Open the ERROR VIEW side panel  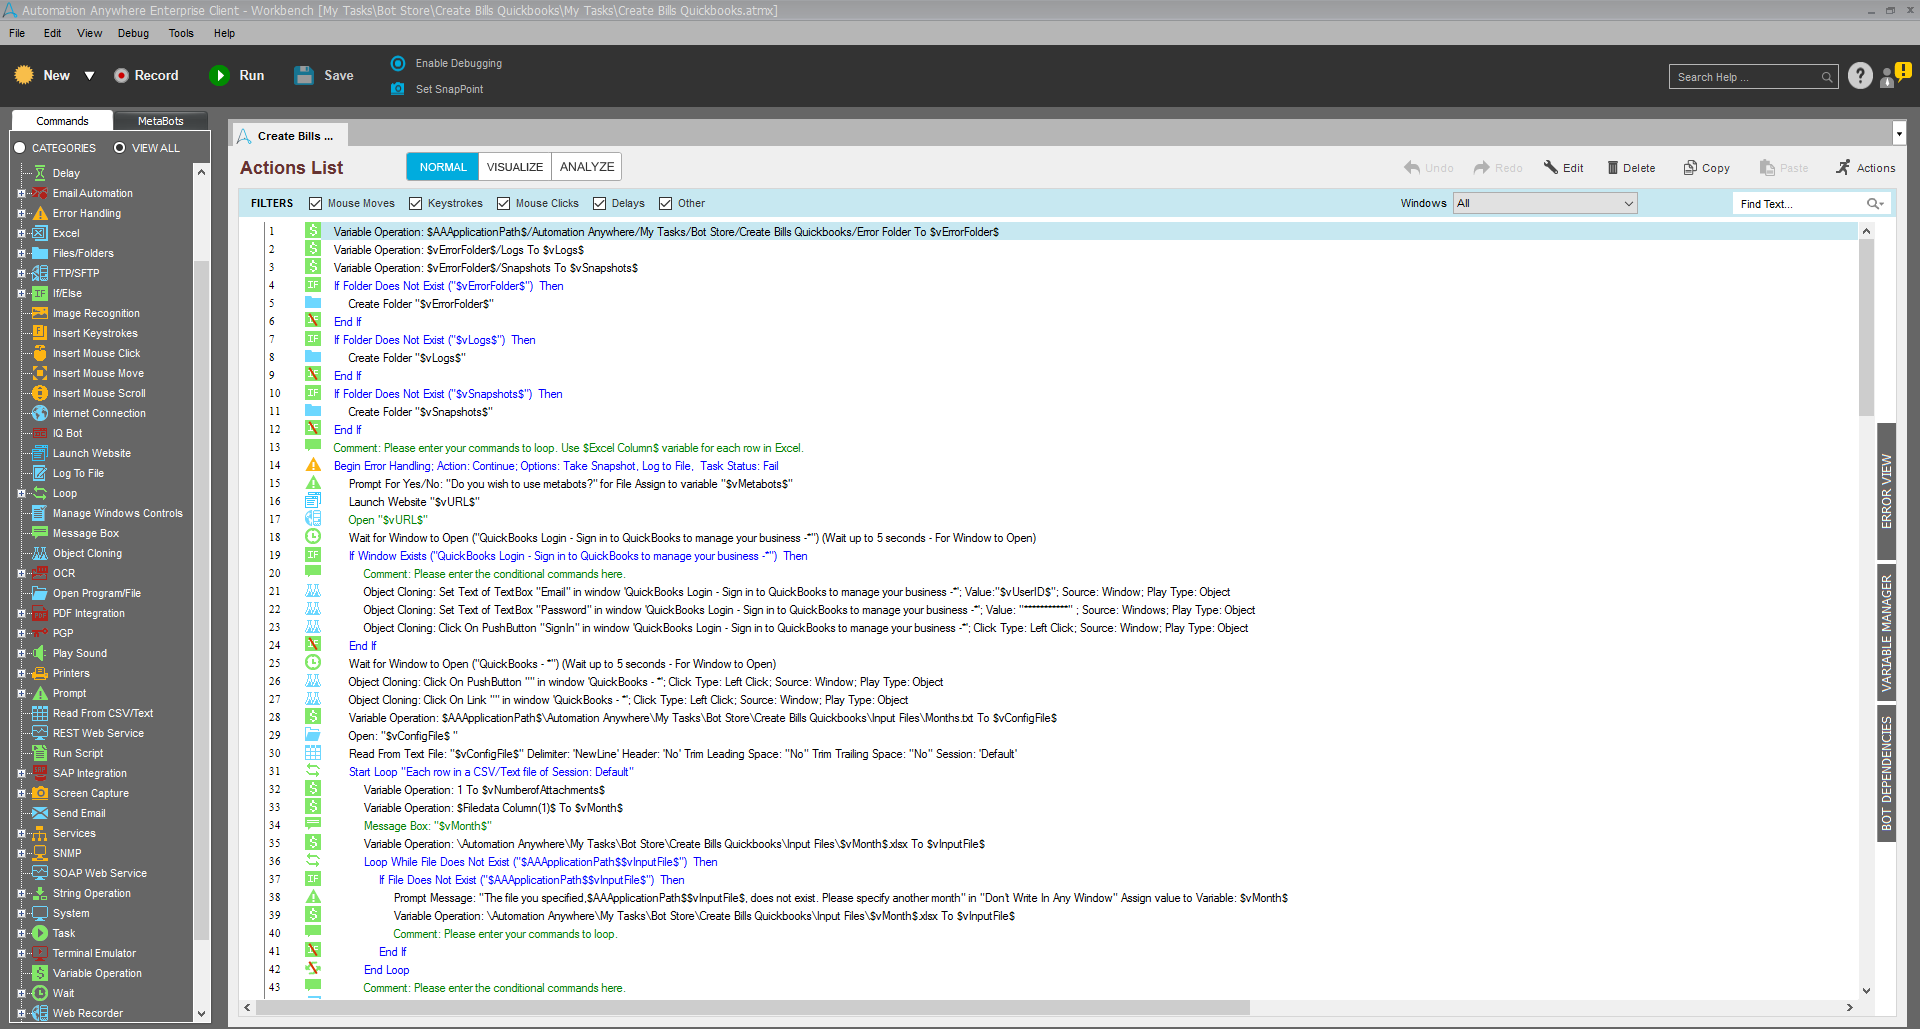click(1887, 491)
